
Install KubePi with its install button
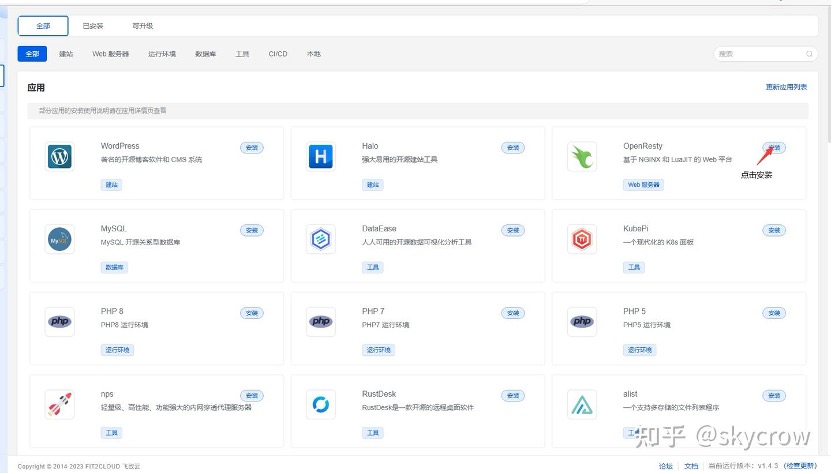point(774,230)
